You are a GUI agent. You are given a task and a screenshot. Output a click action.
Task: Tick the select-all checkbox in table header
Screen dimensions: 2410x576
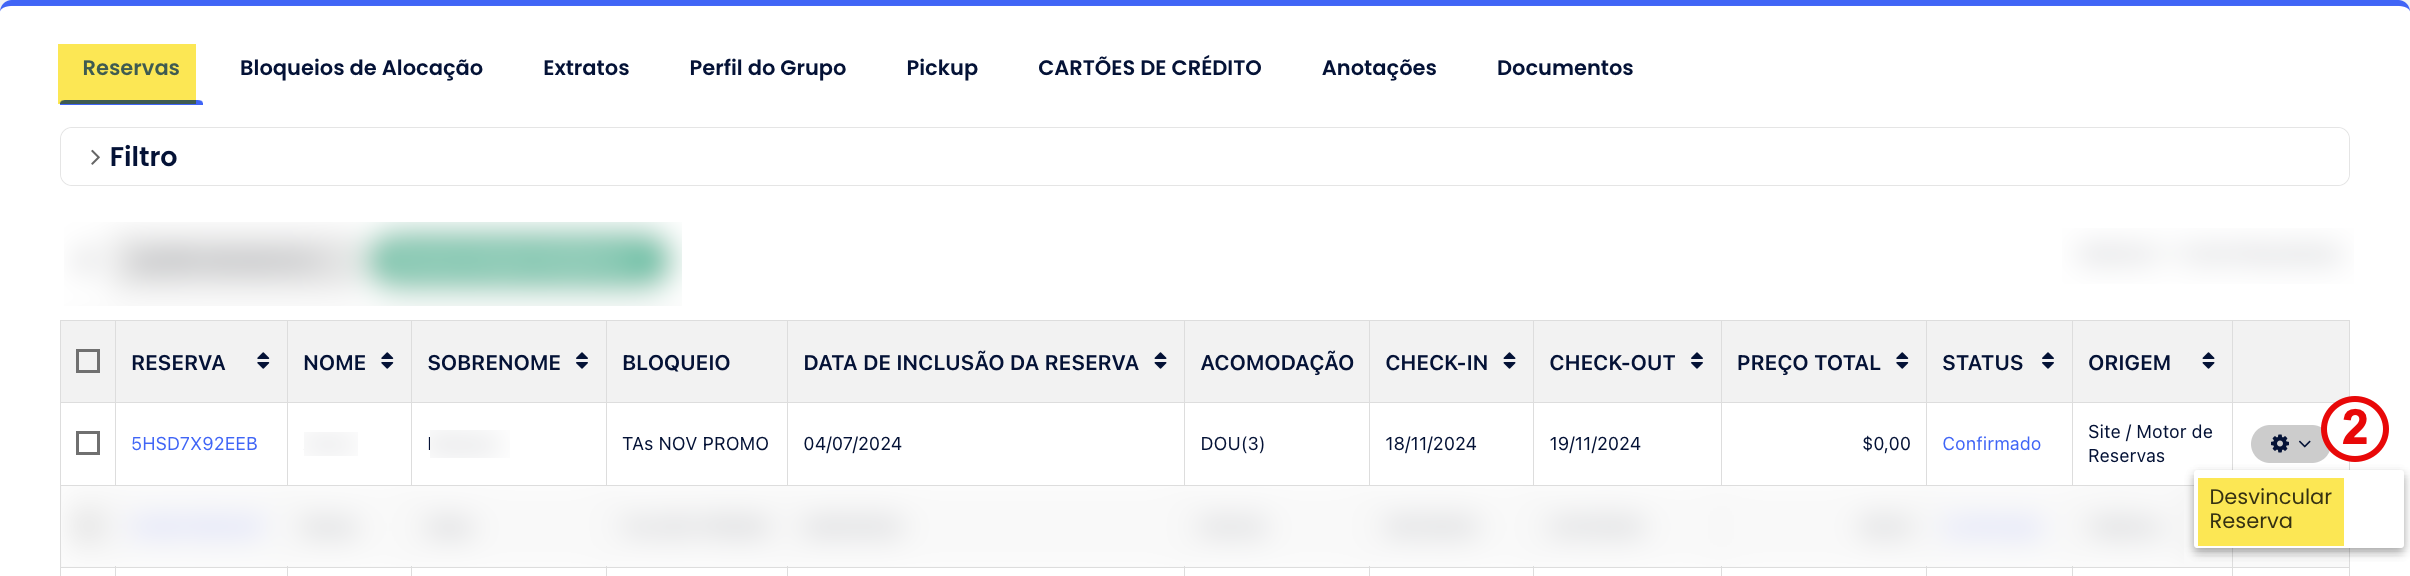(88, 361)
